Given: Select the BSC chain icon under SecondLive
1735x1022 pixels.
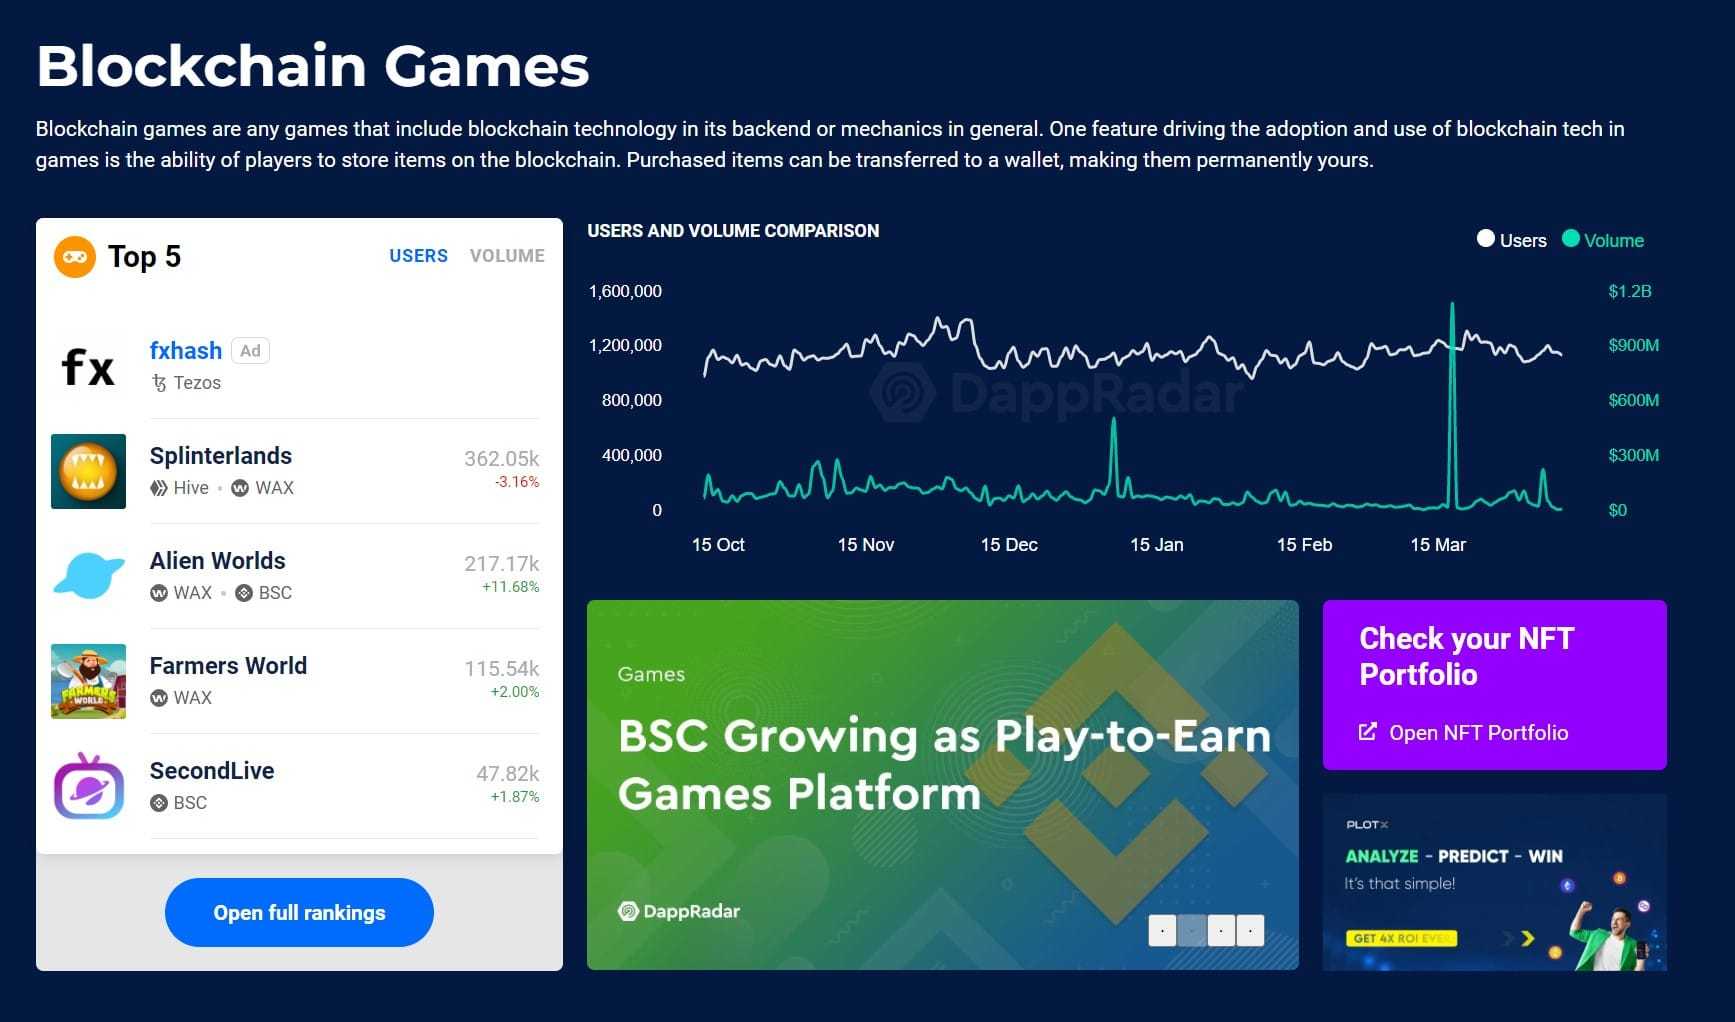Looking at the screenshot, I should (158, 803).
